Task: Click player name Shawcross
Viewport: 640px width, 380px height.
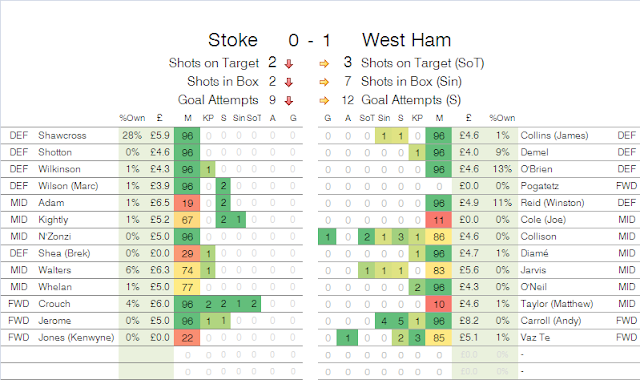Action: click(62, 136)
